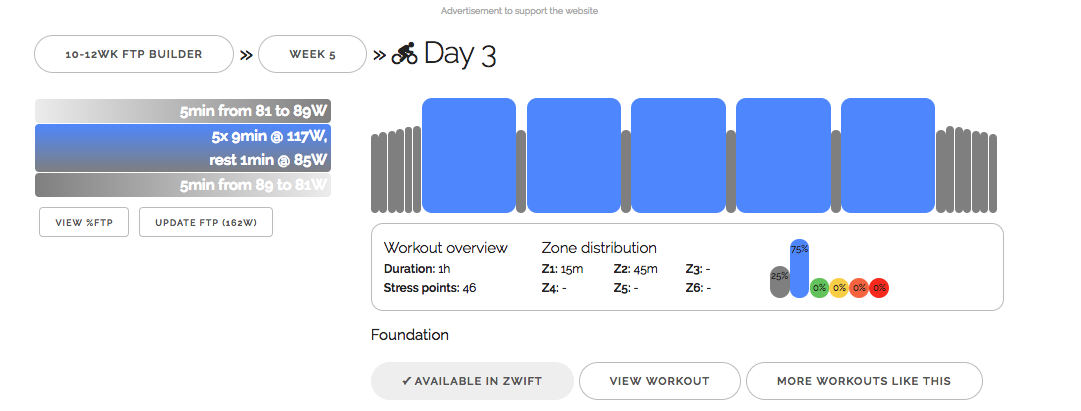
Task: Open View Workout
Action: (x=660, y=381)
